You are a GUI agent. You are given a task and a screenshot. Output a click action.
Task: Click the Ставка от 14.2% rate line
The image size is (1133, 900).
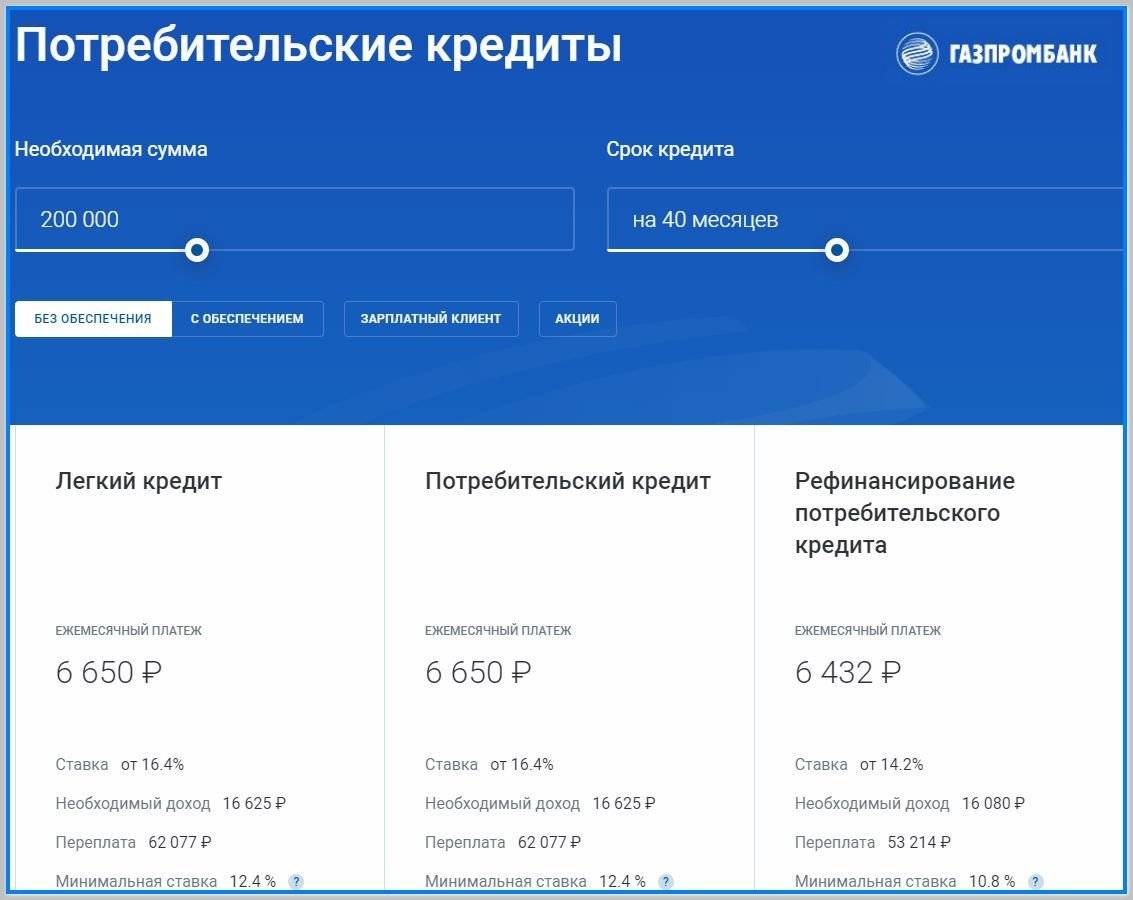click(859, 764)
